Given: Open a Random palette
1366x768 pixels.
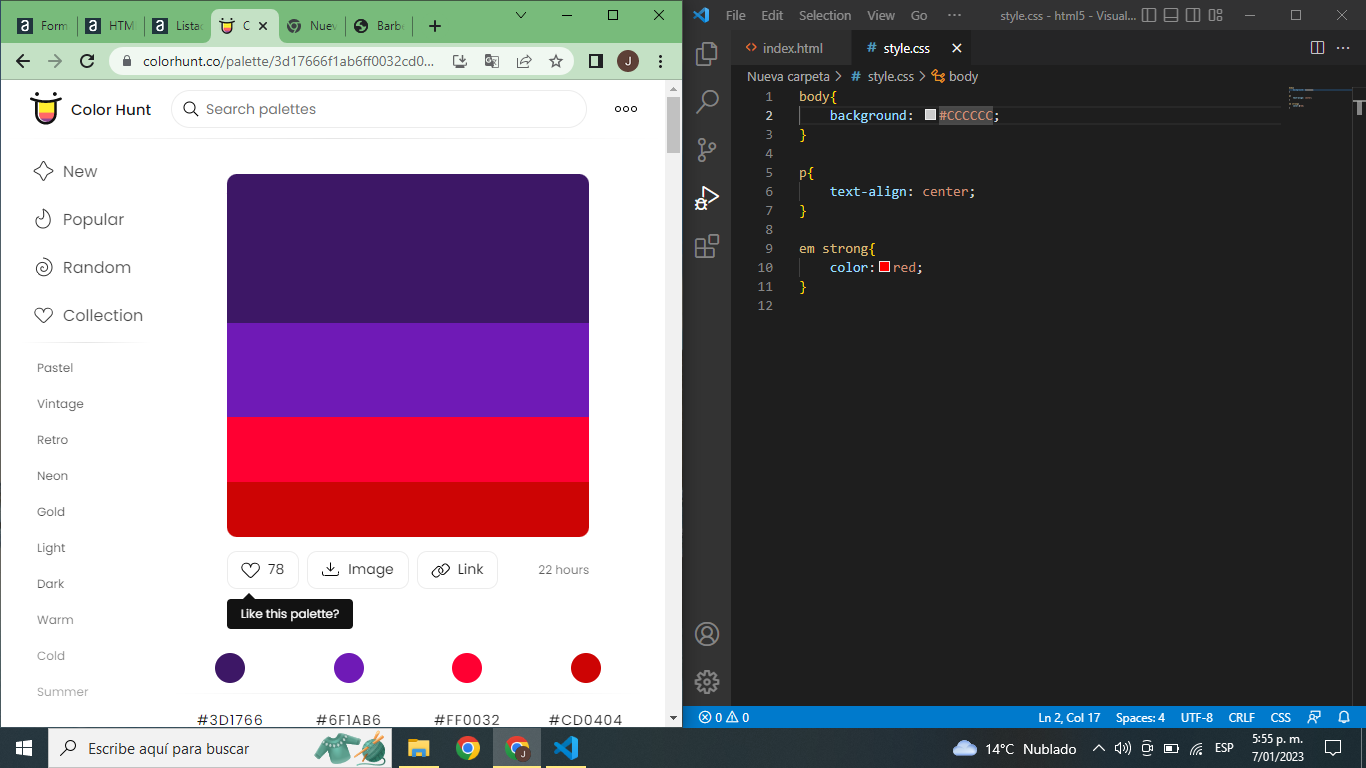Looking at the screenshot, I should (82, 267).
